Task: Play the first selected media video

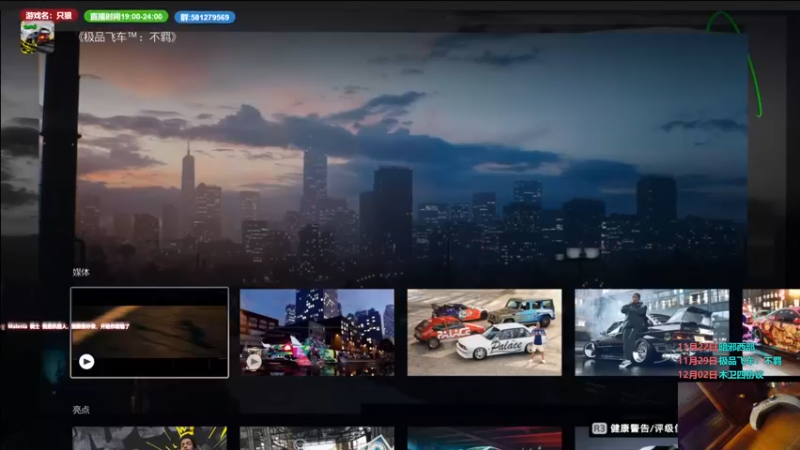Action: (x=87, y=362)
